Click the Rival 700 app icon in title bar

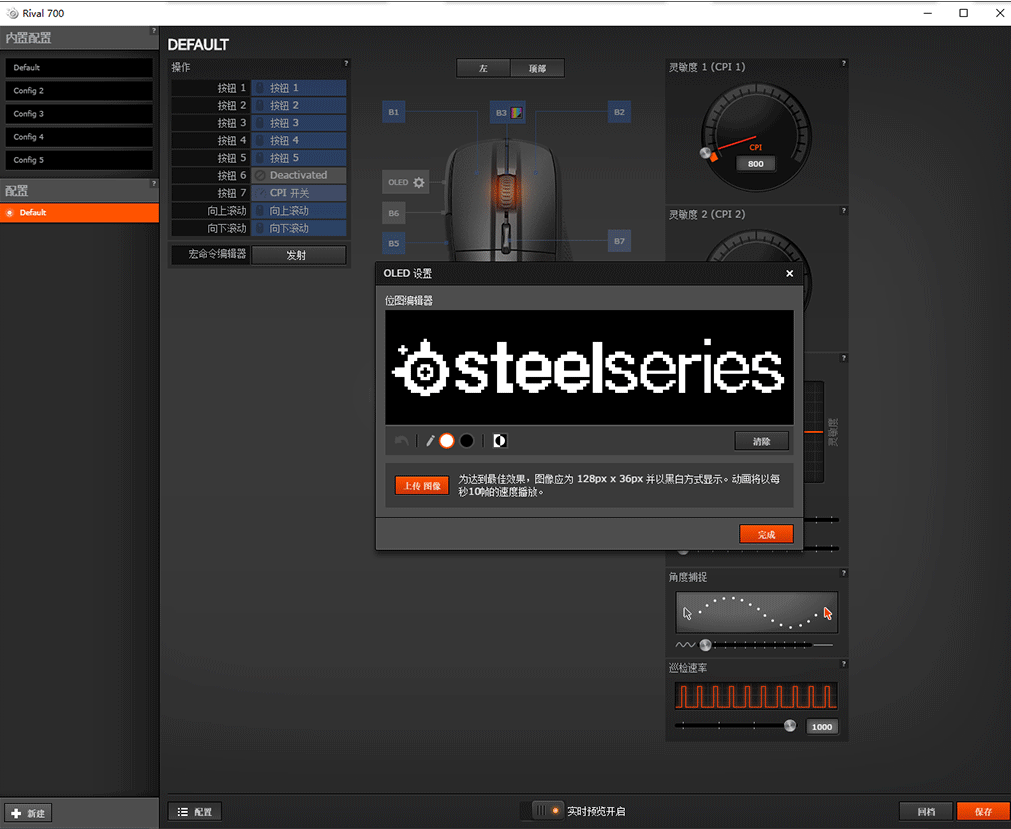(x=12, y=13)
